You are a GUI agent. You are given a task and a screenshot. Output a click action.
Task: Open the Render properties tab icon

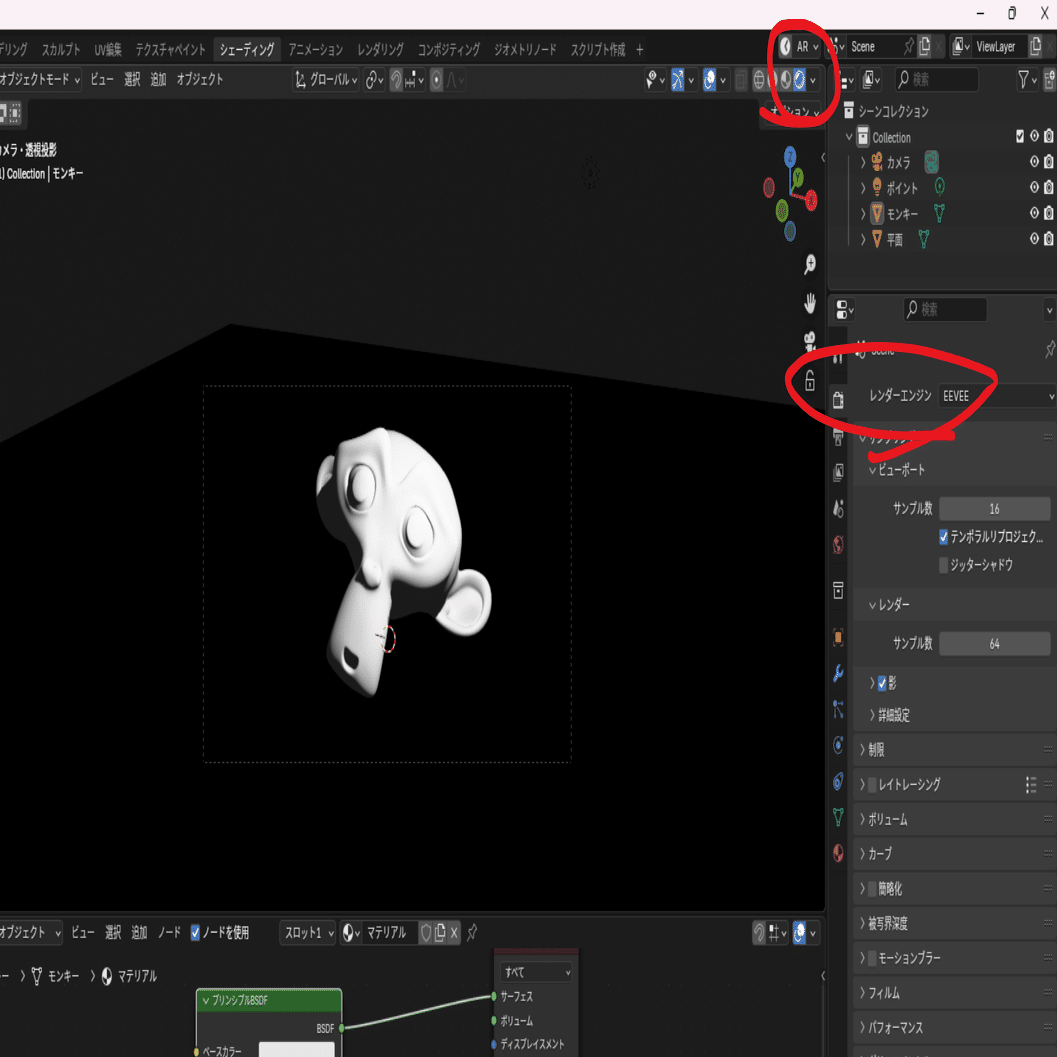tap(839, 400)
